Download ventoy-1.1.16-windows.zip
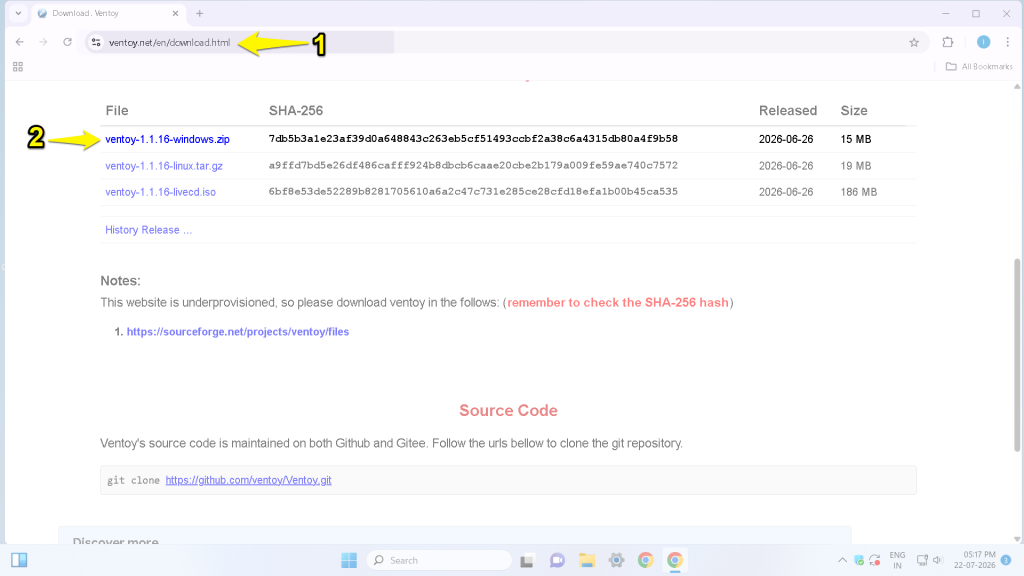The width and height of the screenshot is (1024, 576). [167, 139]
